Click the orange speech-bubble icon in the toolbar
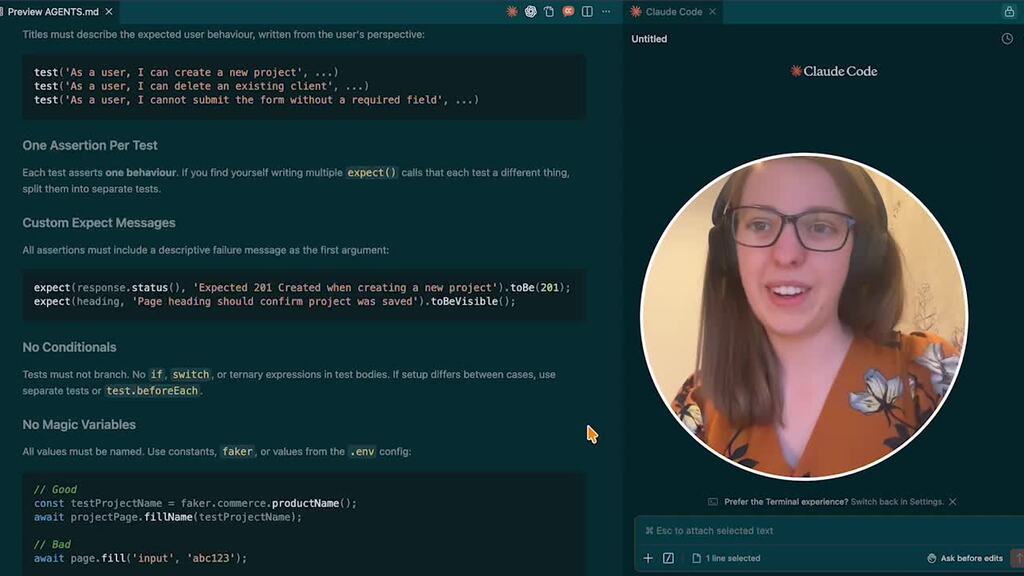This screenshot has height=576, width=1024. [567, 10]
